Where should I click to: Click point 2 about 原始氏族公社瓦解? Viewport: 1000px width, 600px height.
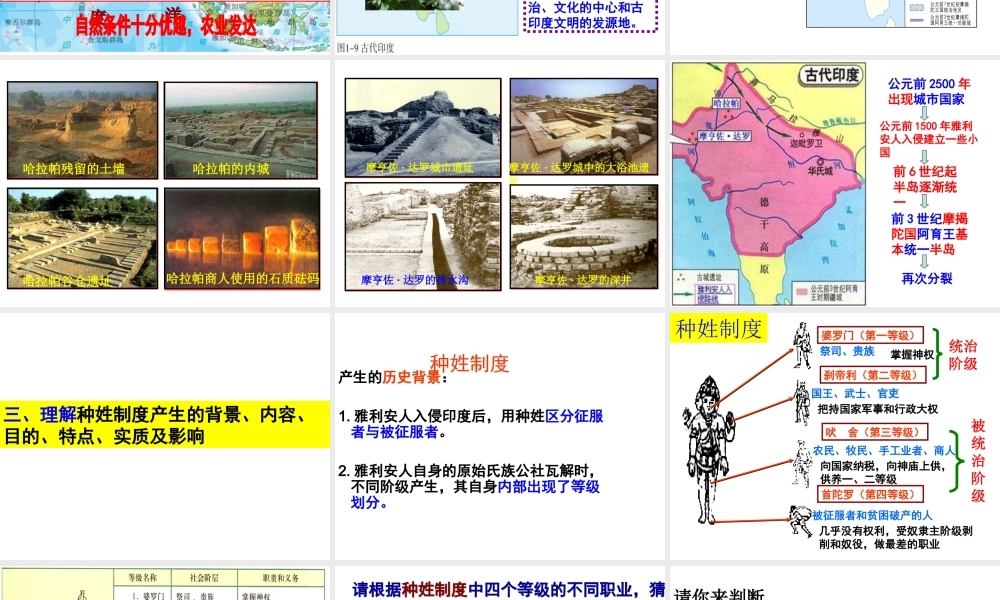(469, 487)
